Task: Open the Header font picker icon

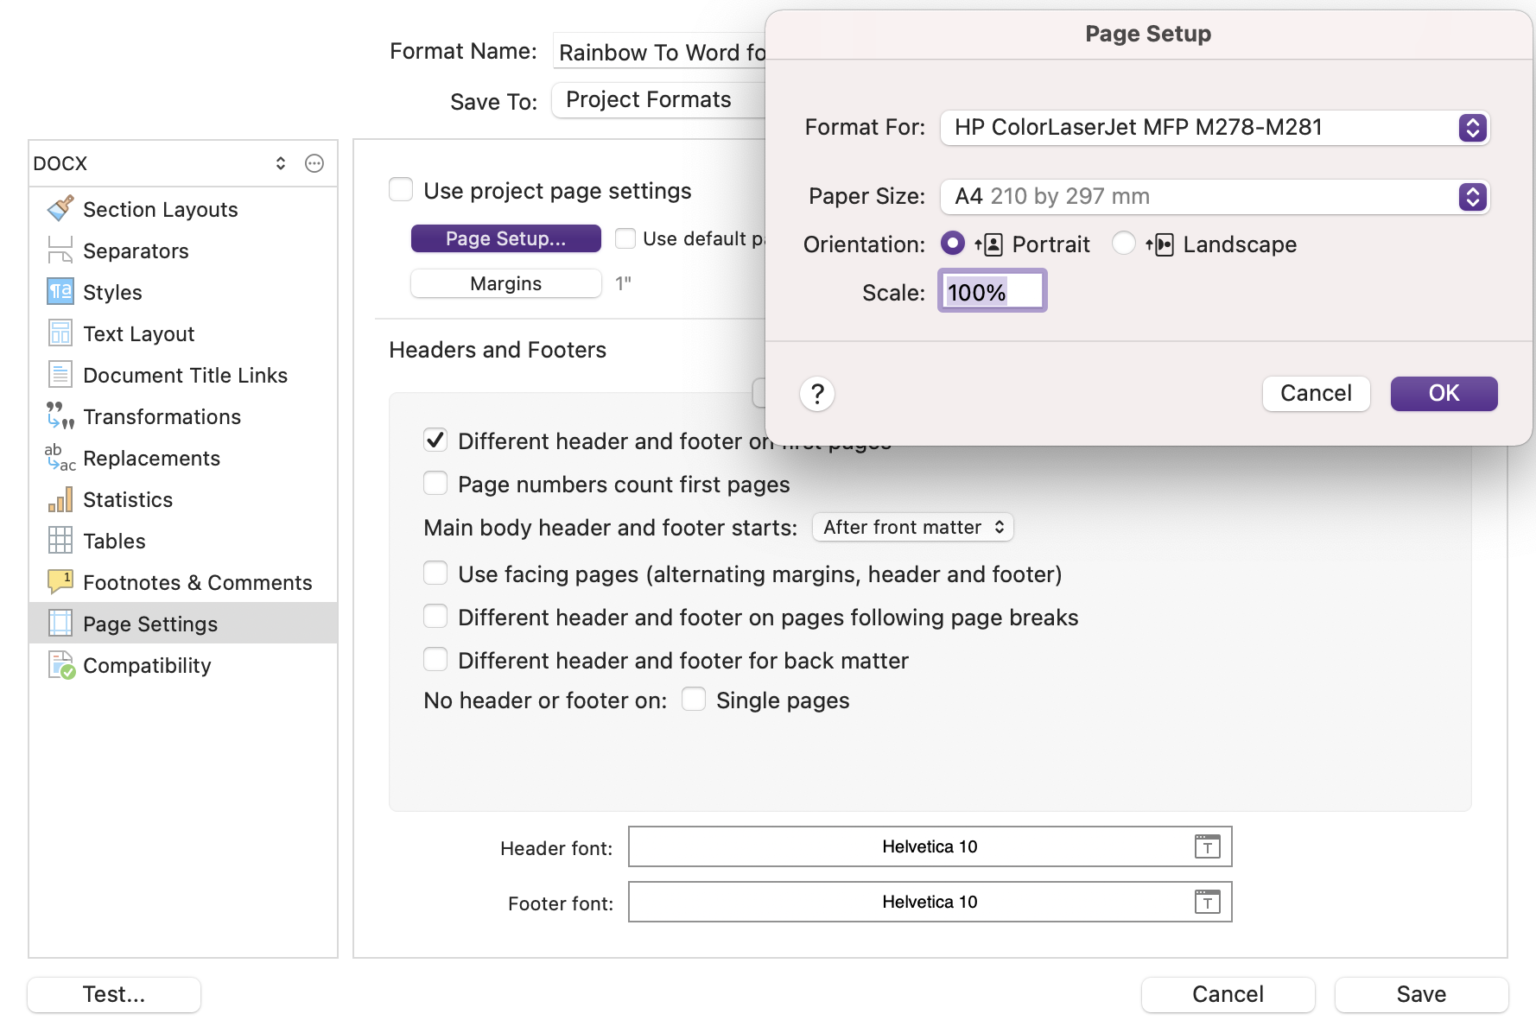Action: [x=1208, y=846]
